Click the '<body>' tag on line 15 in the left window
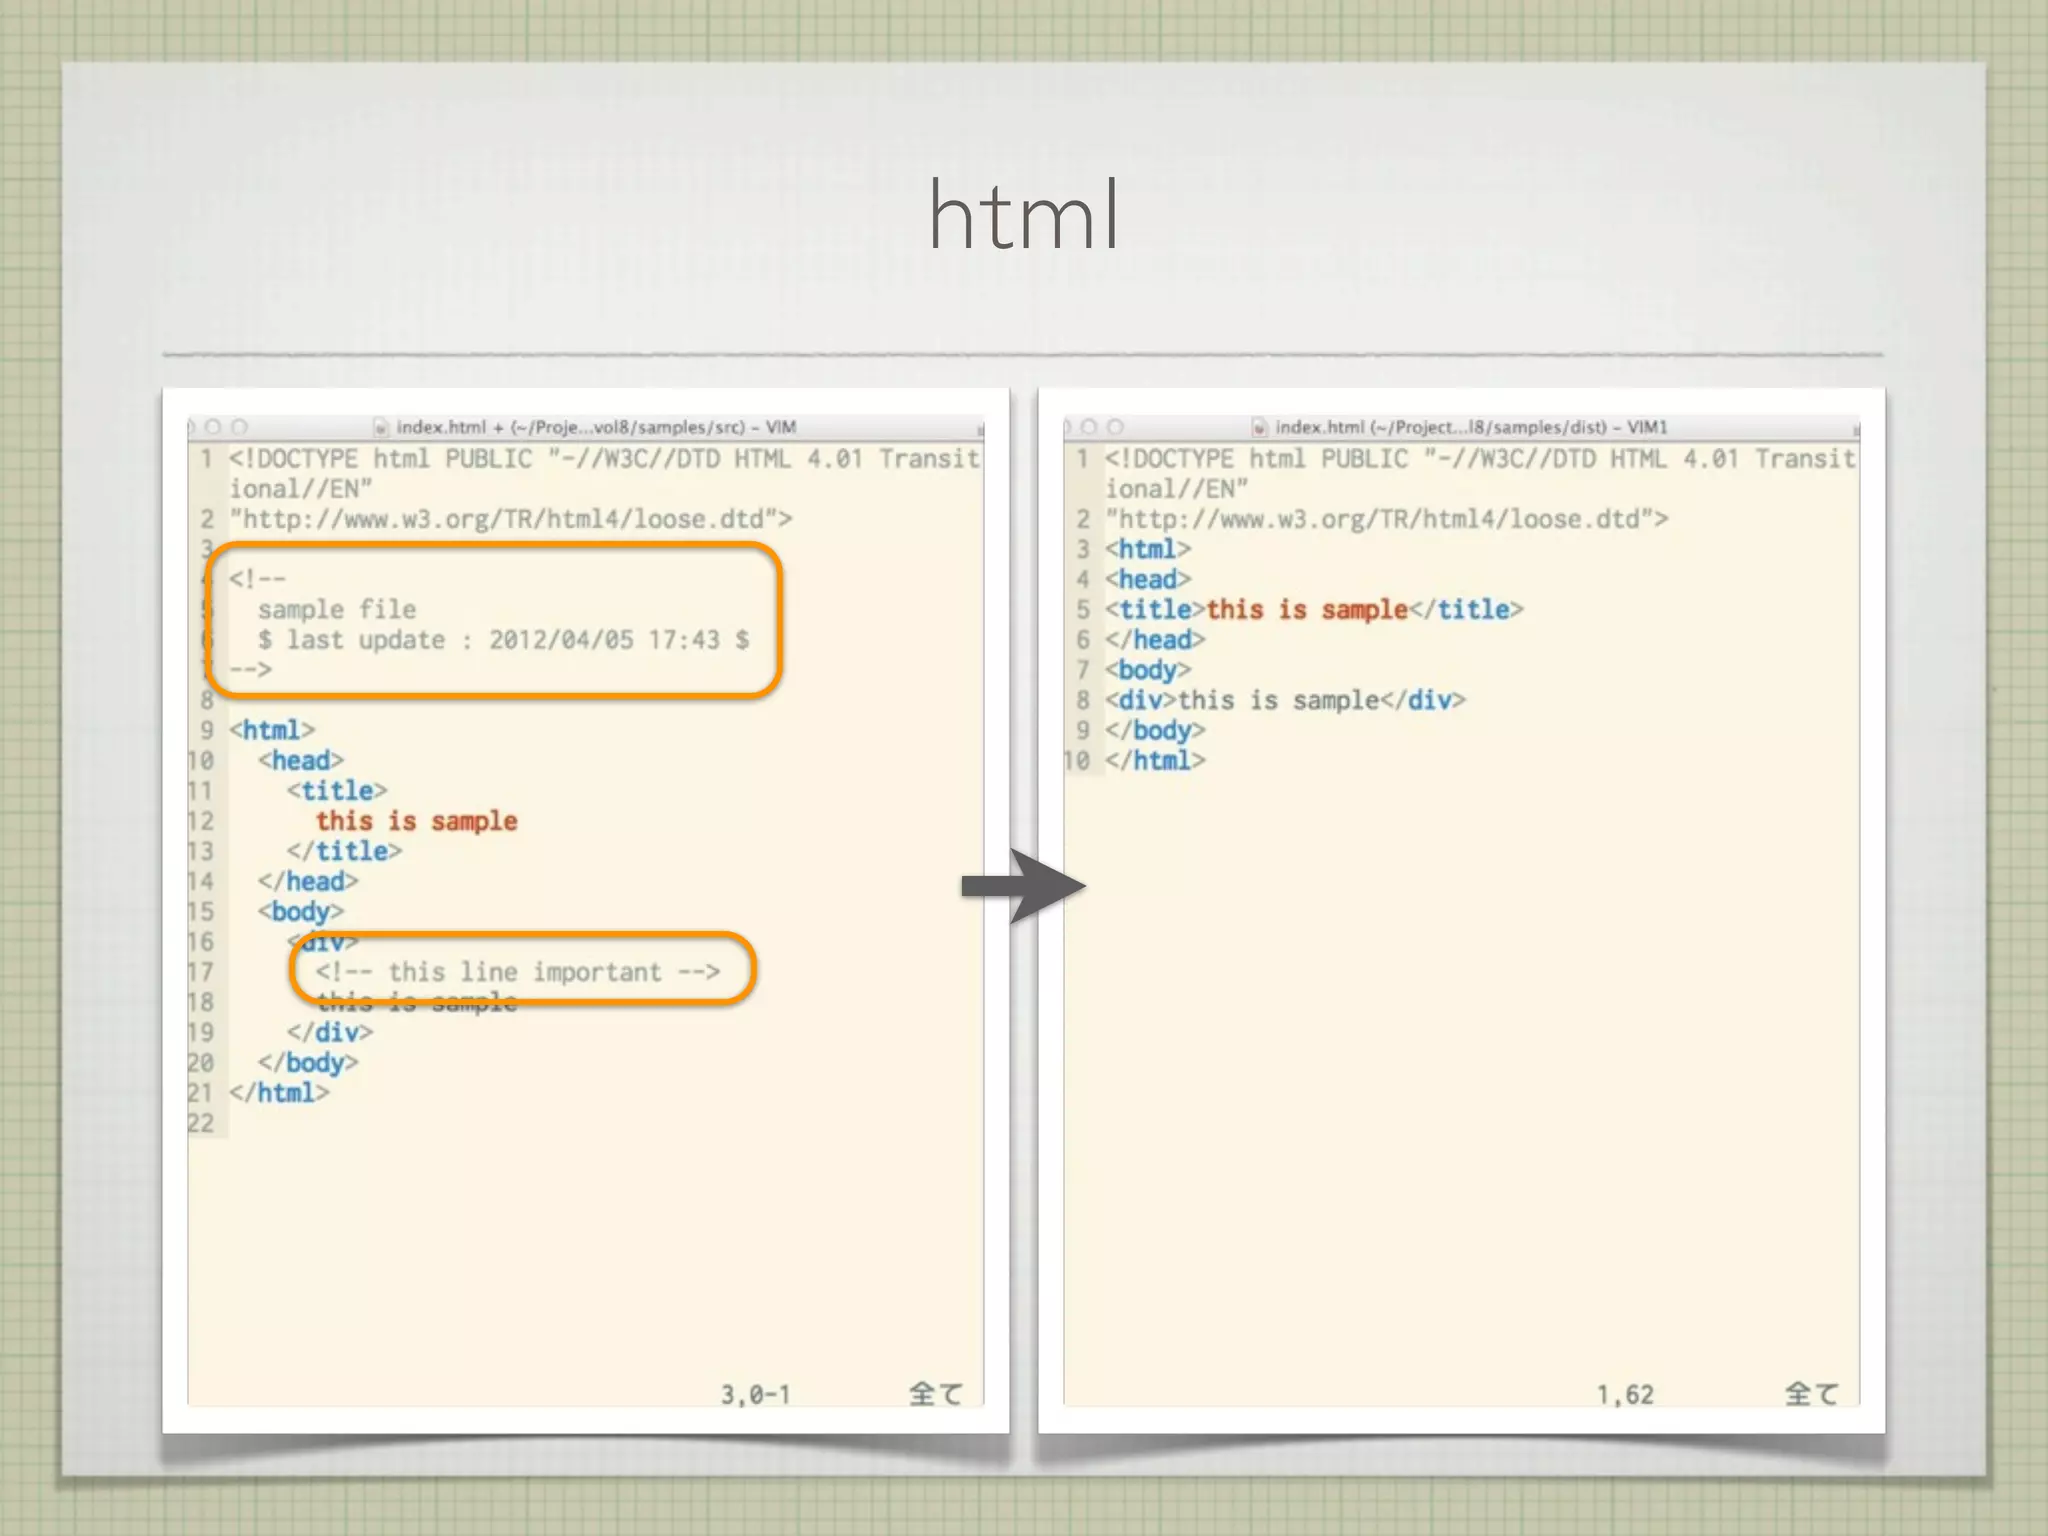 tap(300, 912)
